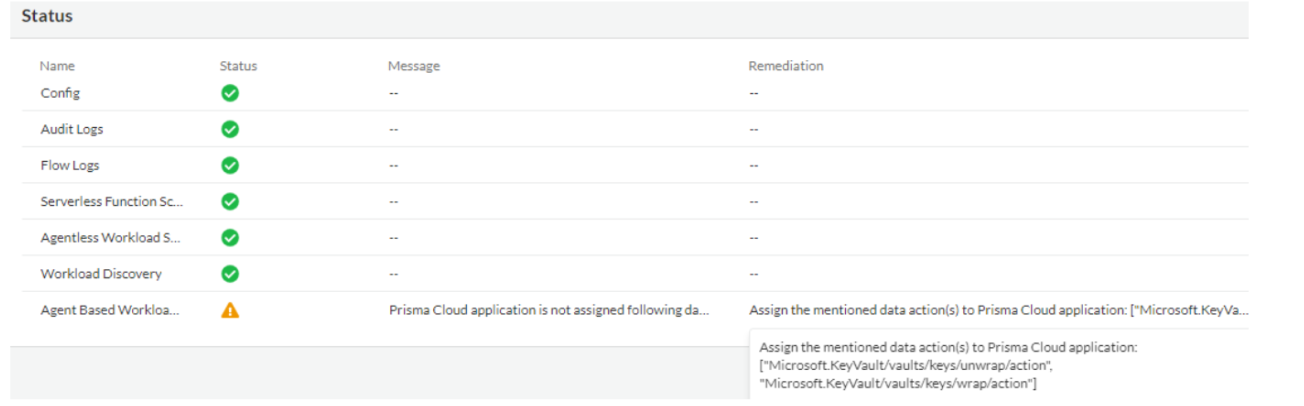Click the green check icon for Config

click(x=230, y=93)
